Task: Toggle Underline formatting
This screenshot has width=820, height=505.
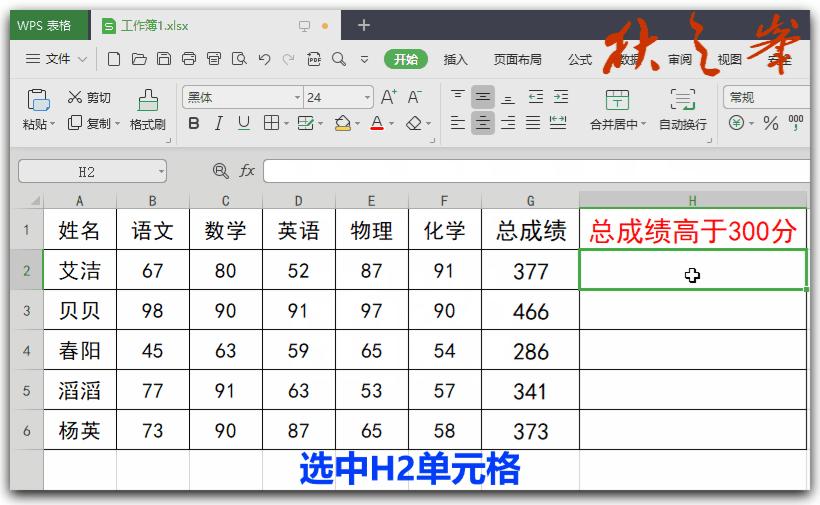Action: (244, 123)
